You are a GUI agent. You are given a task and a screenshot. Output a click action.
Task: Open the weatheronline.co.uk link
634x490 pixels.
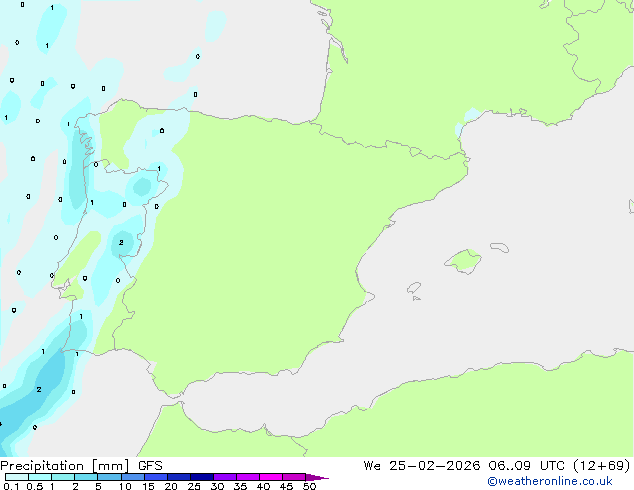[550, 481]
